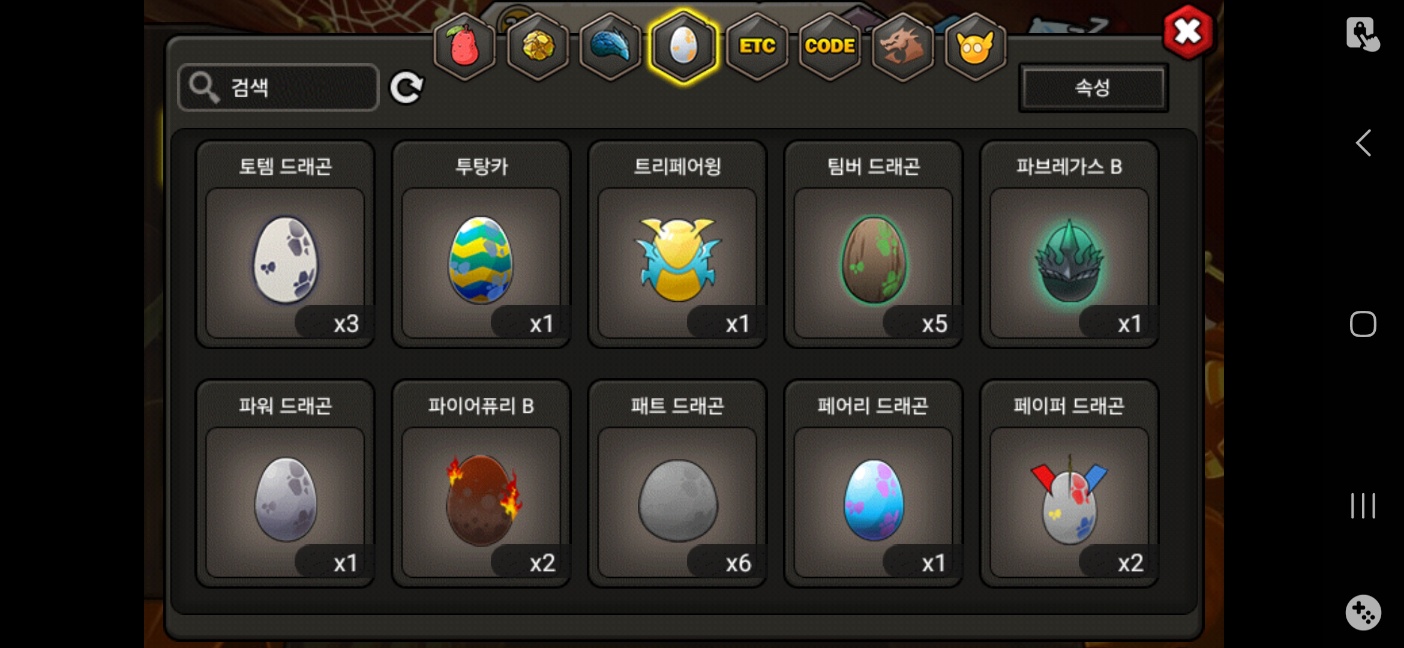The height and width of the screenshot is (648, 1404).
Task: Click the refresh arrow next to search
Action: tap(406, 87)
